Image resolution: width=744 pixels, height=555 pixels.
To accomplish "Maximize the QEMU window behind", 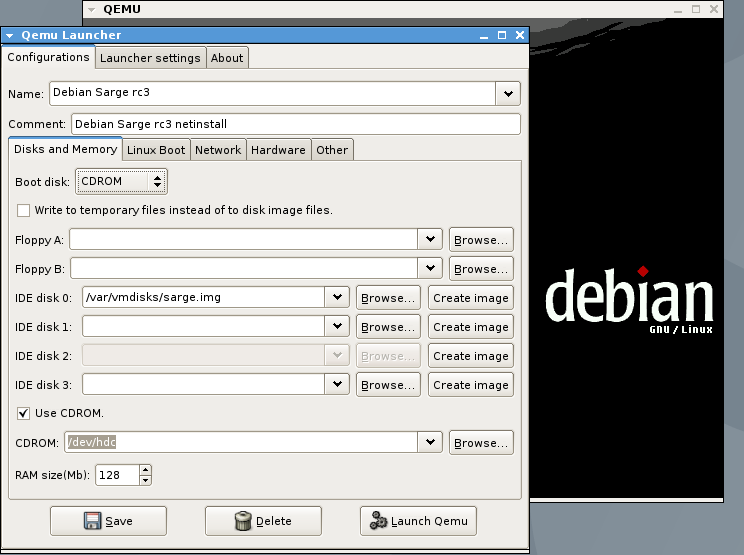I will point(696,9).
